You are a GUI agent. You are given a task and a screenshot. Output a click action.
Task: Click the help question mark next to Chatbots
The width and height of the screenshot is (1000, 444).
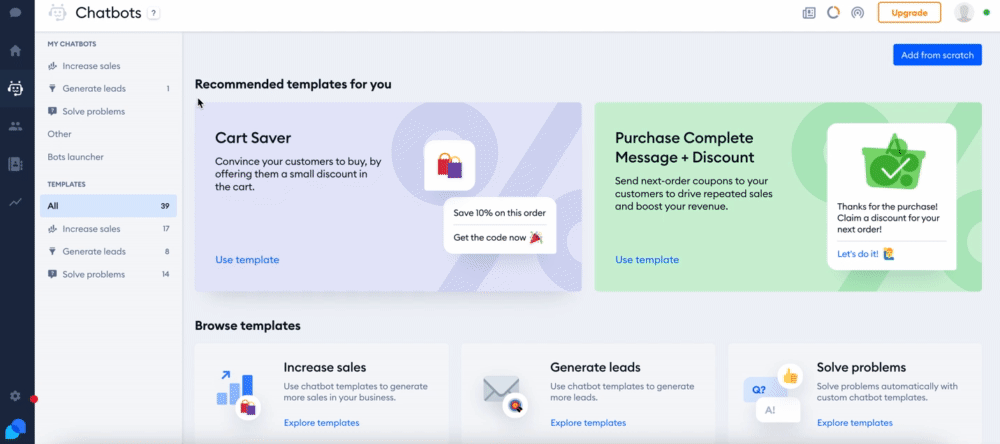pyautogui.click(x=153, y=13)
